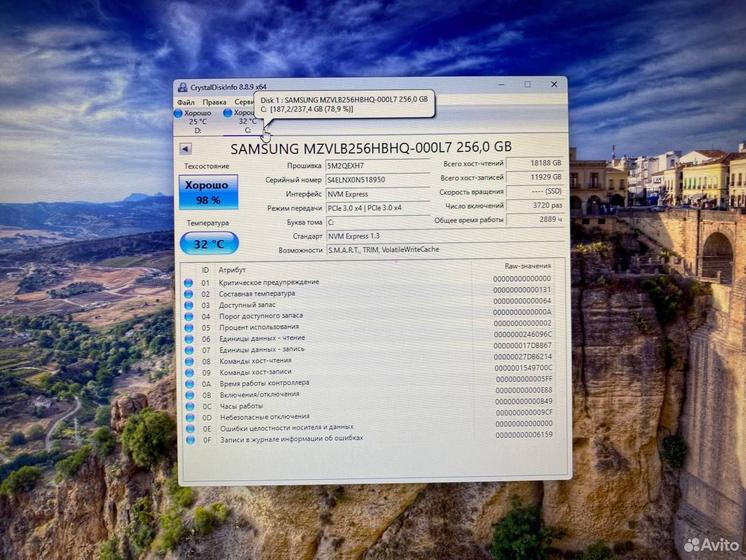Click the Атрибут column header
746x560 pixels.
pos(232,270)
